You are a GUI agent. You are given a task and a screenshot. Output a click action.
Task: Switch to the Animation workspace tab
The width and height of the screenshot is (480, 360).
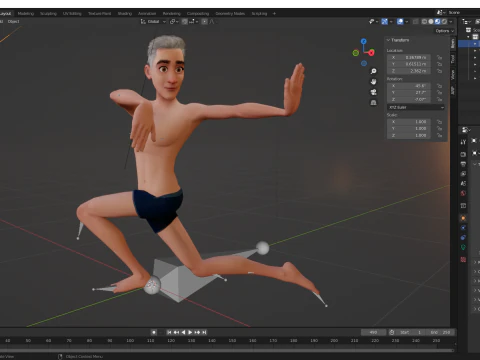point(147,13)
